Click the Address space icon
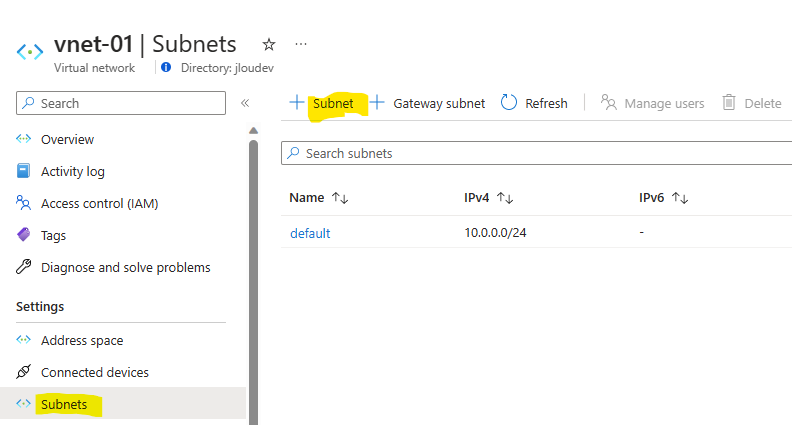 (x=23, y=340)
